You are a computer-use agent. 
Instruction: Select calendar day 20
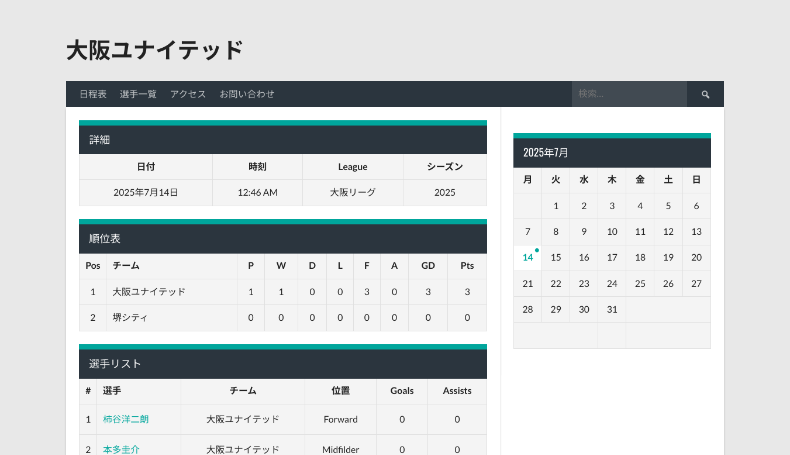[696, 257]
